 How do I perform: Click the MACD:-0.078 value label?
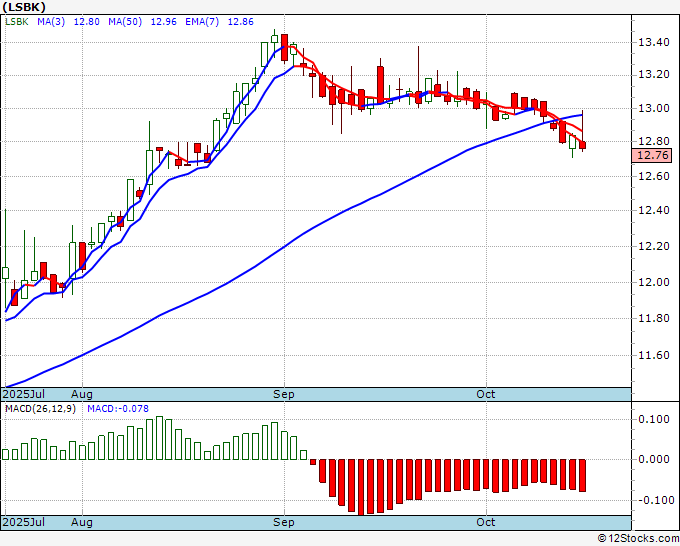pos(118,409)
